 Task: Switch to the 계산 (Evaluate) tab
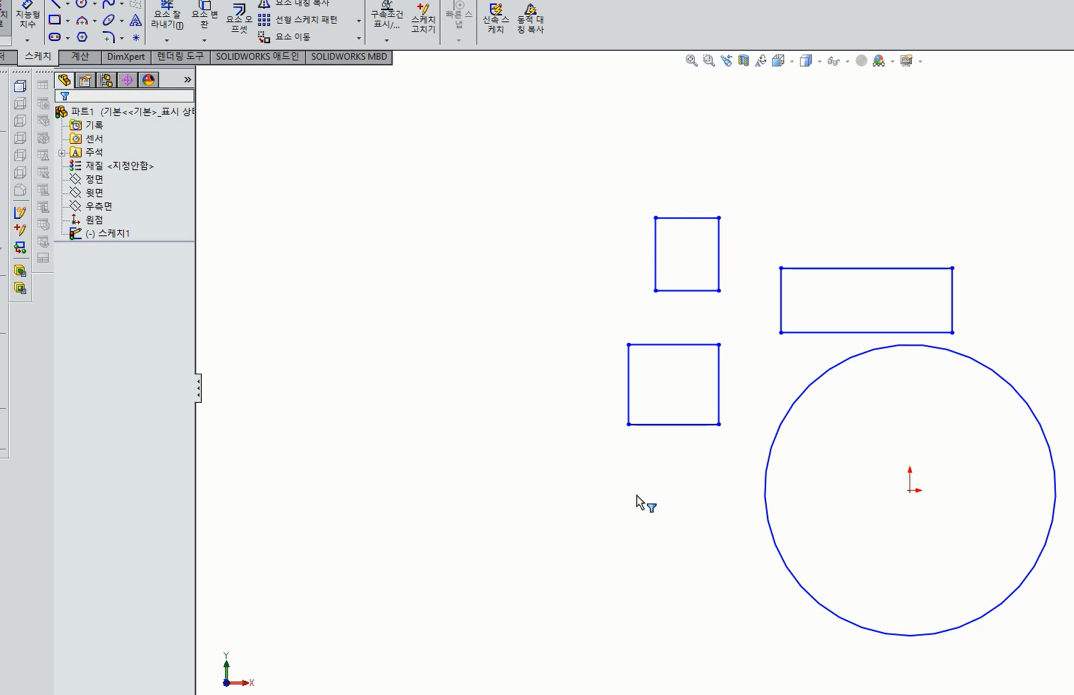click(x=80, y=57)
